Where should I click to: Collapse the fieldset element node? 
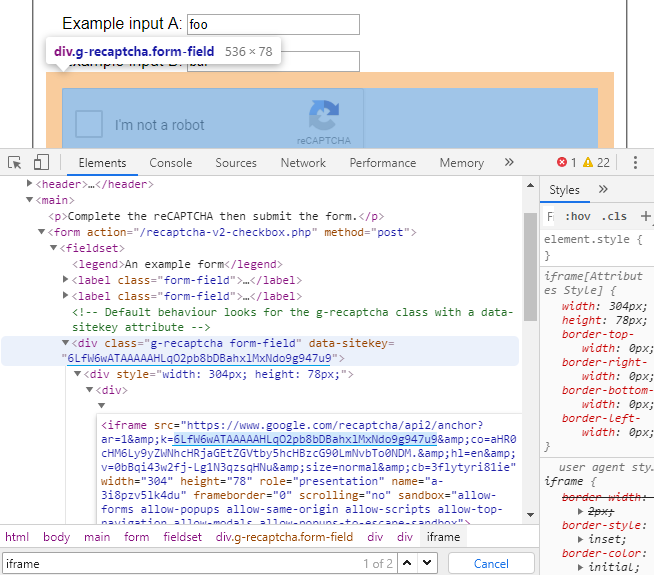tap(54, 248)
